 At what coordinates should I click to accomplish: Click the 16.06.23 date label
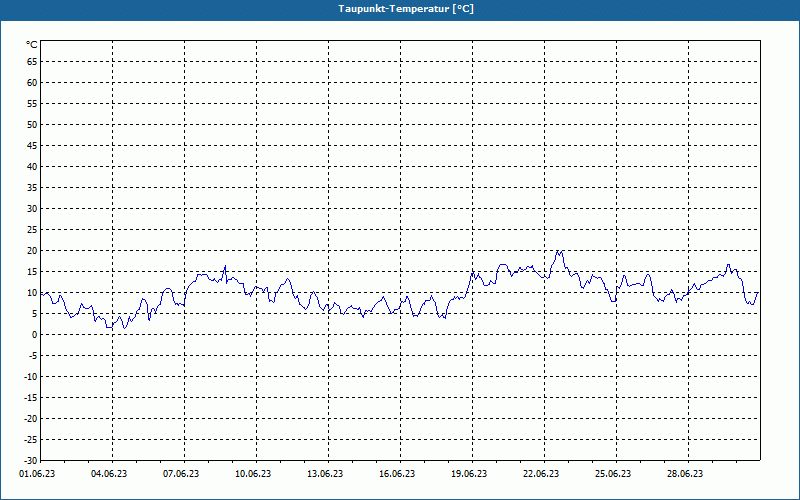coord(397,474)
